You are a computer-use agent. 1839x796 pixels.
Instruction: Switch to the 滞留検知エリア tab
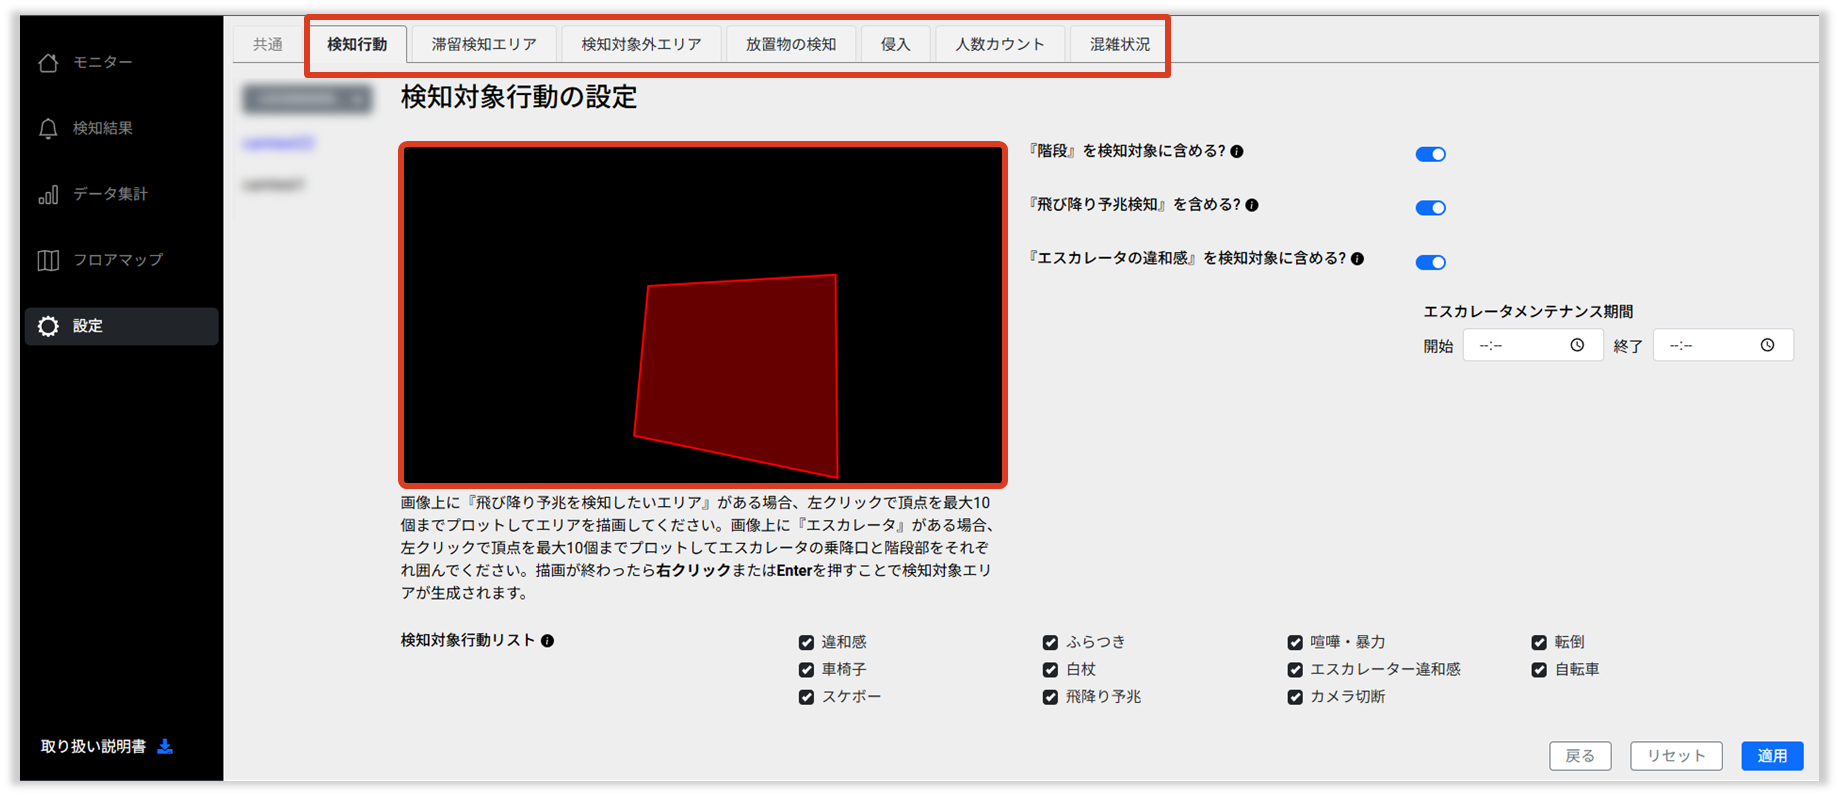(x=484, y=45)
